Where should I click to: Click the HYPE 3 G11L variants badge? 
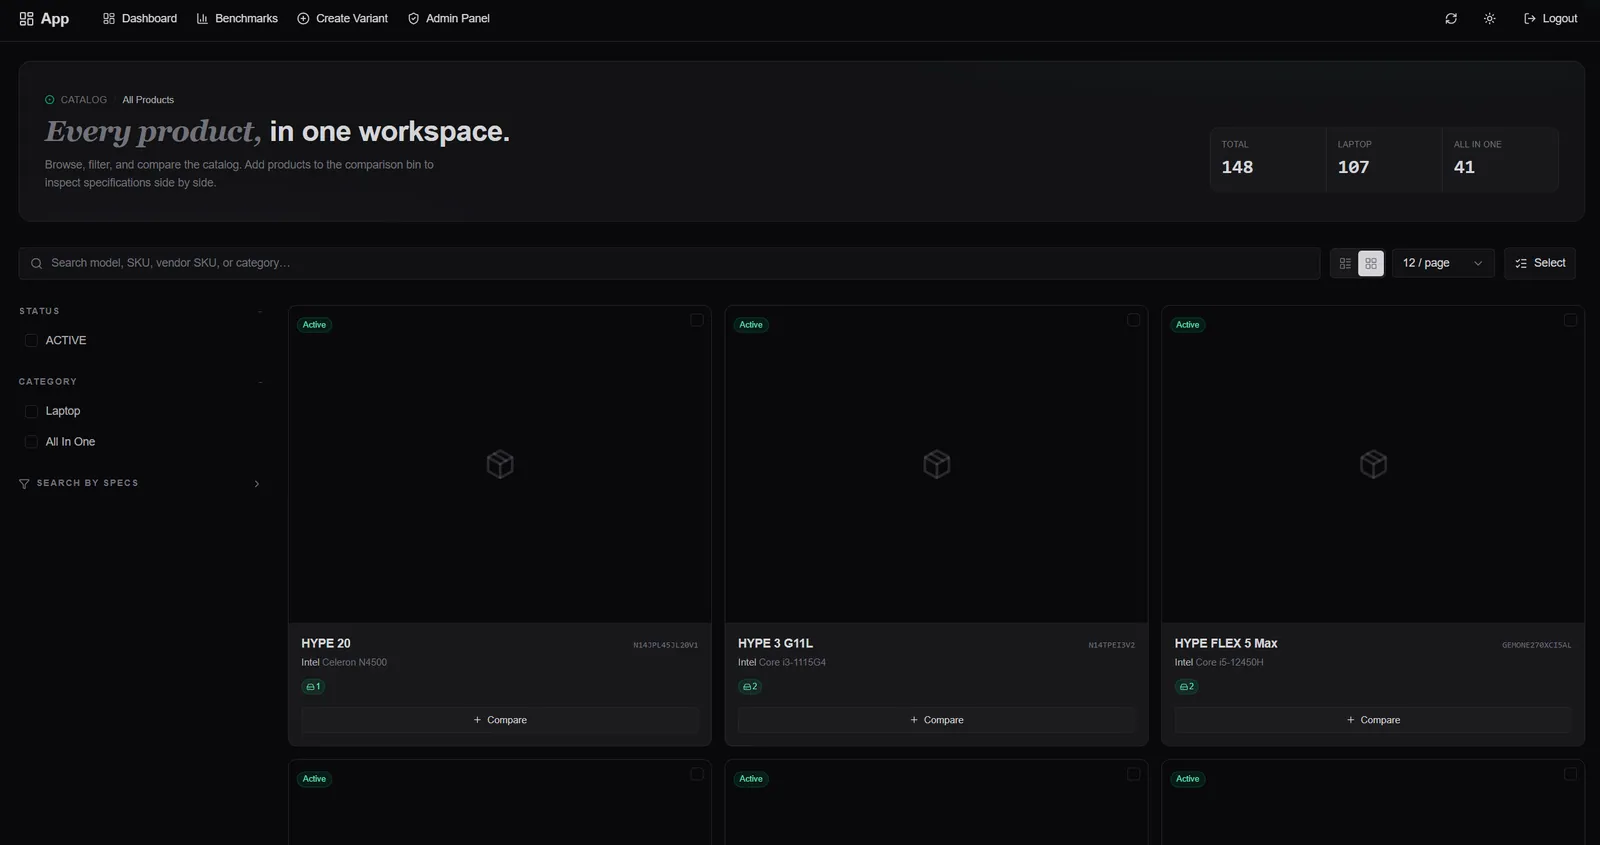tap(750, 687)
